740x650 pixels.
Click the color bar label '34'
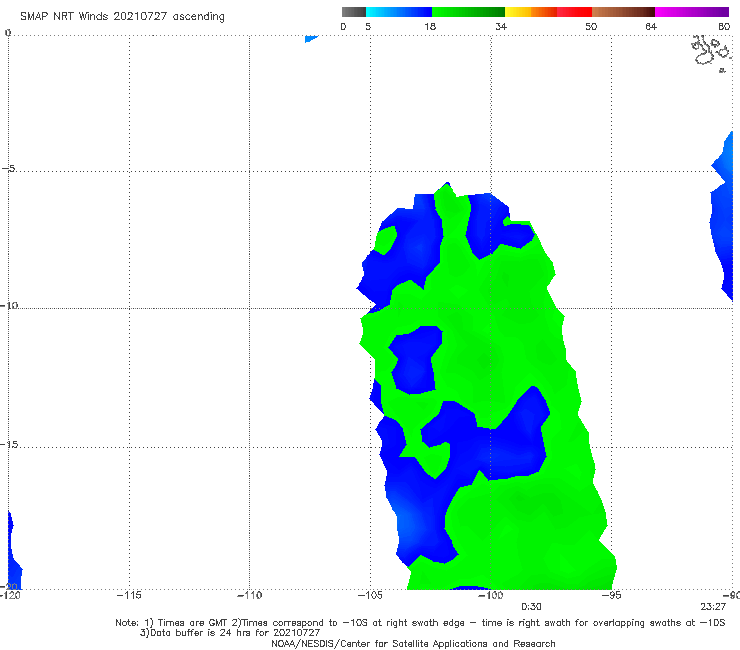[x=501, y=26]
